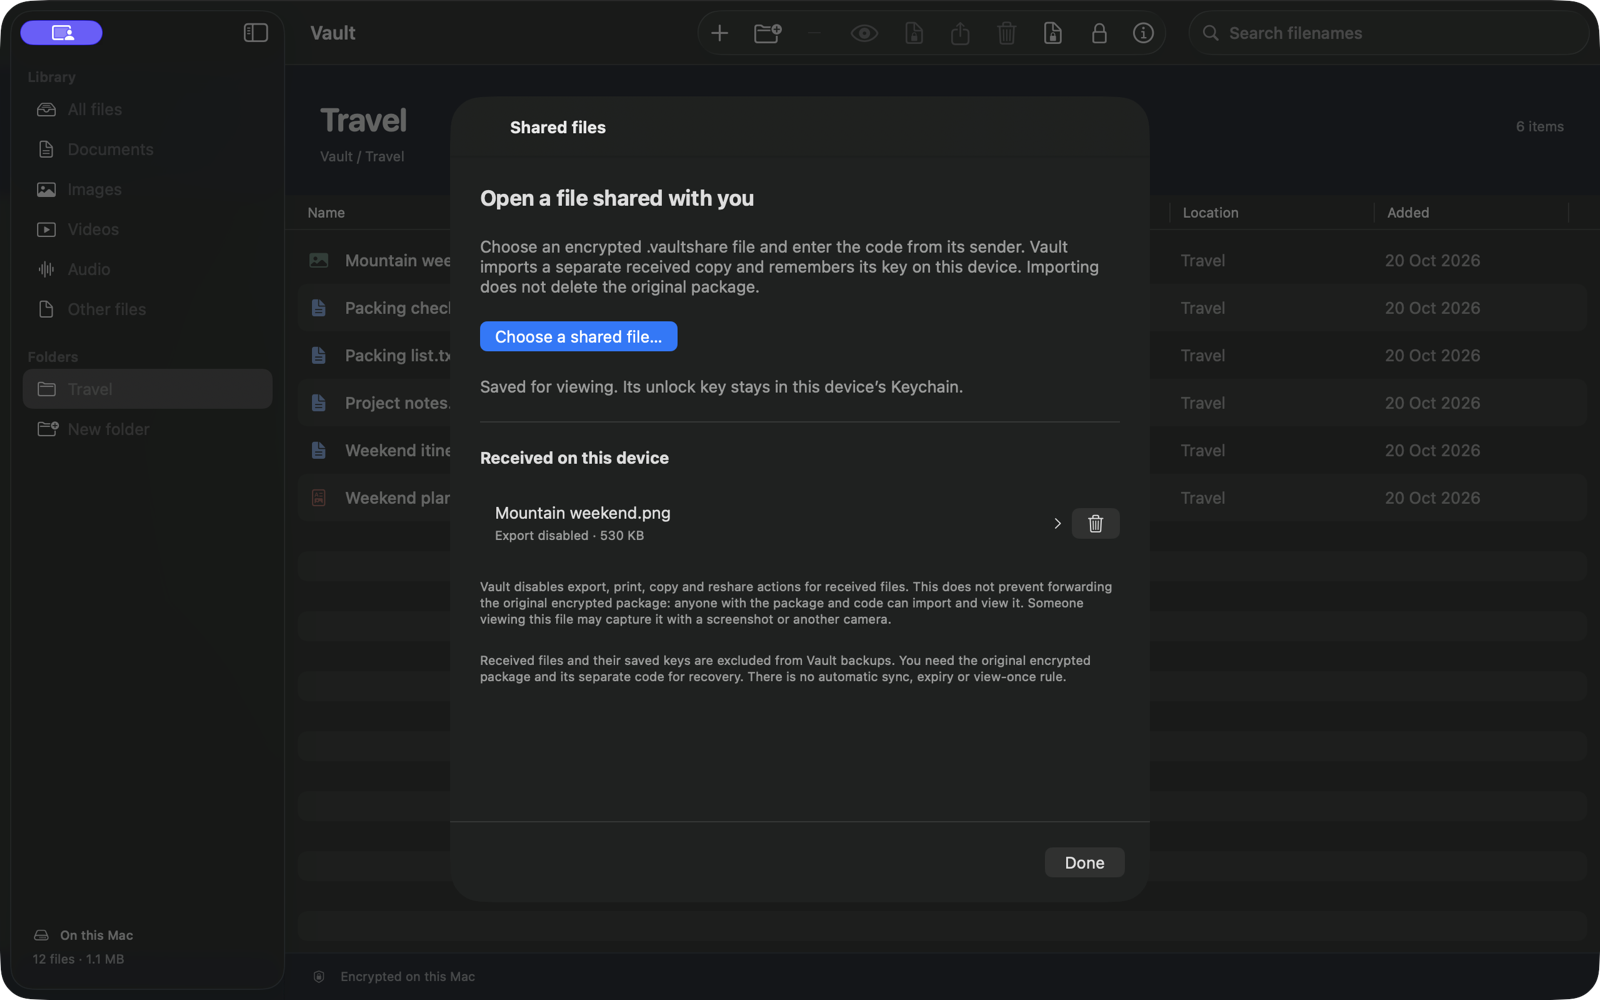Sort by the Location column header
Screen dimensions: 1600x1000
(1210, 212)
